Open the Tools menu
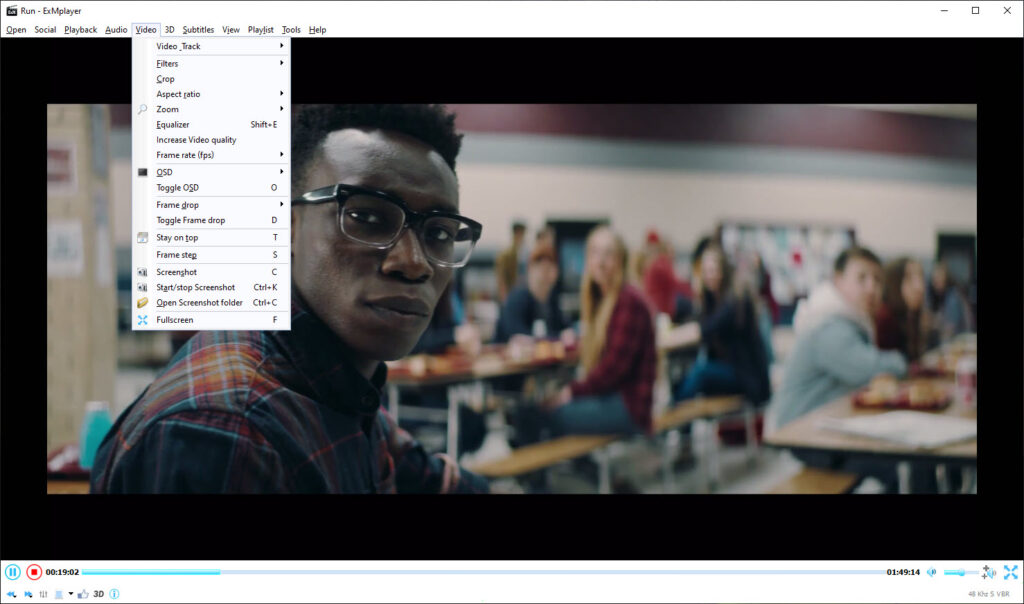Viewport: 1024px width, 604px height. point(291,29)
